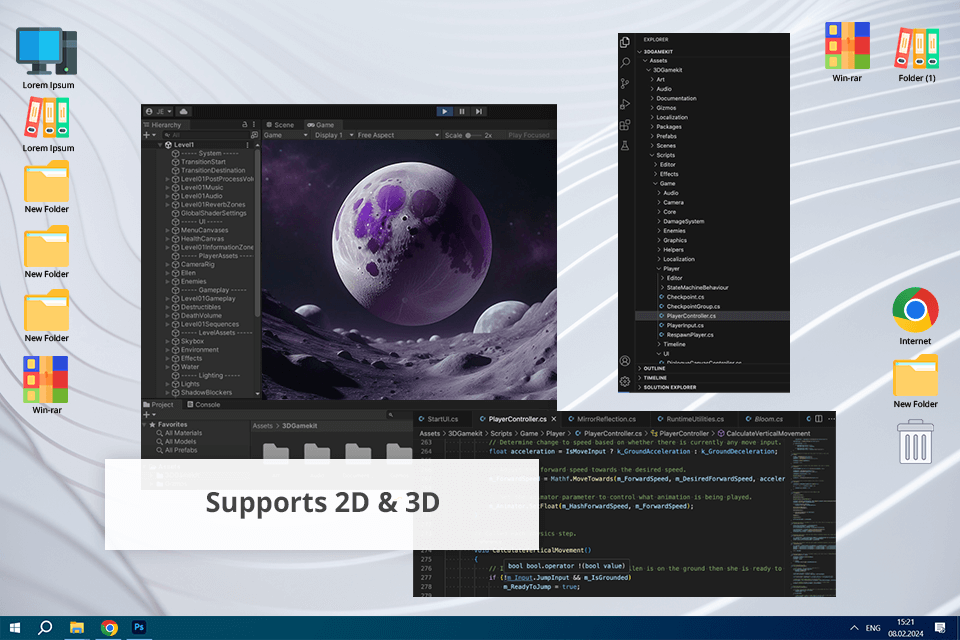The width and height of the screenshot is (960, 640).
Task: Toggle the Hierarchy panel lock icon
Action: (x=243, y=125)
